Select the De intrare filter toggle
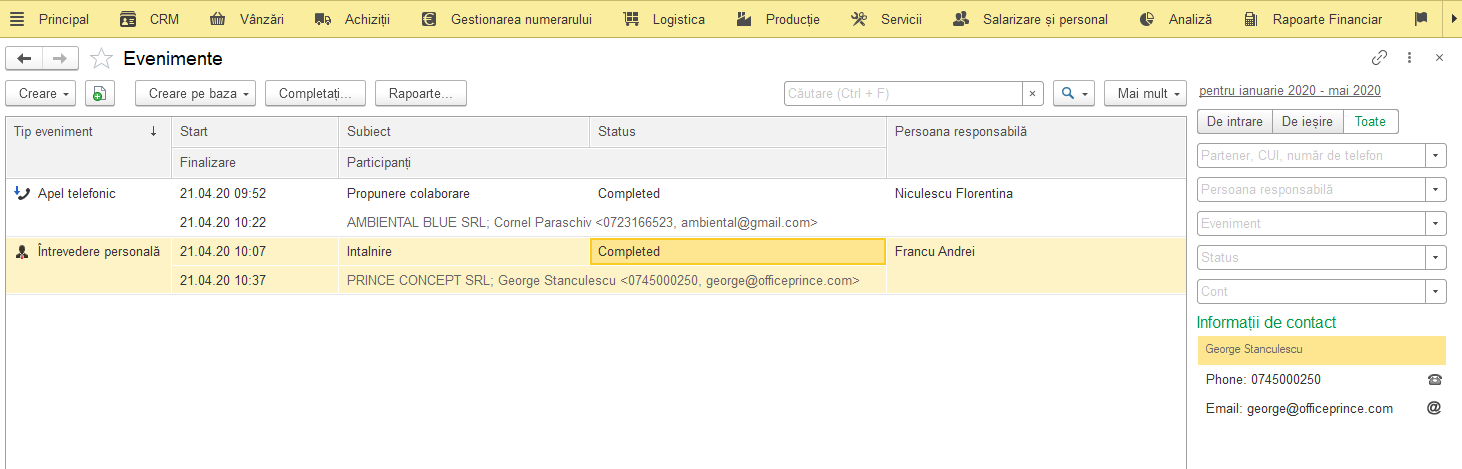This screenshot has height=469, width=1462. [x=1234, y=121]
